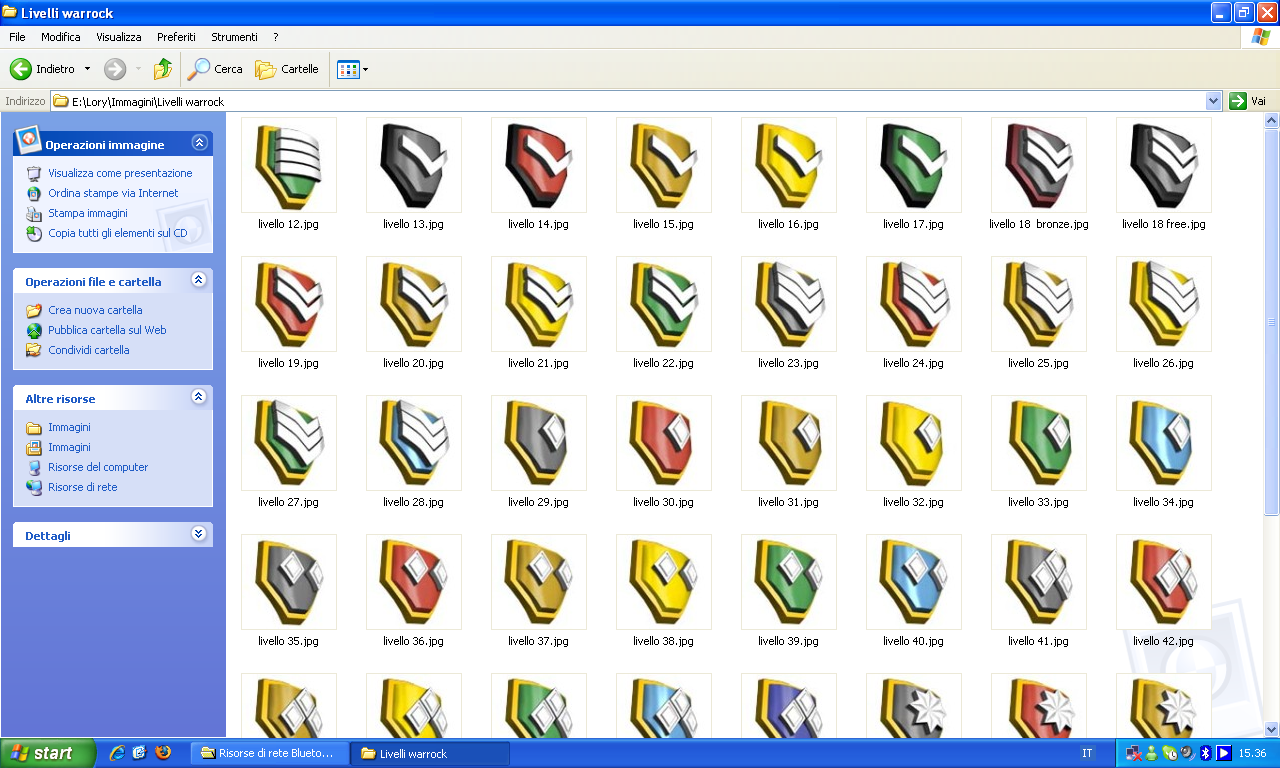
Task: Click the Bluetooth tray icon
Action: point(1206,753)
